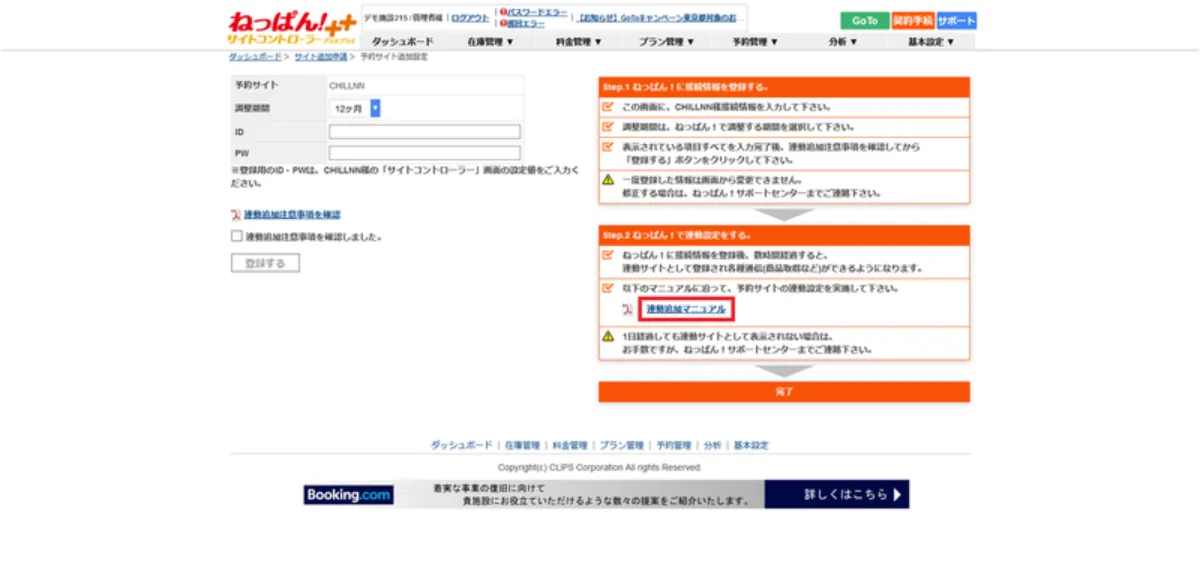
Task: Click the 登録する button
Action: (265, 263)
